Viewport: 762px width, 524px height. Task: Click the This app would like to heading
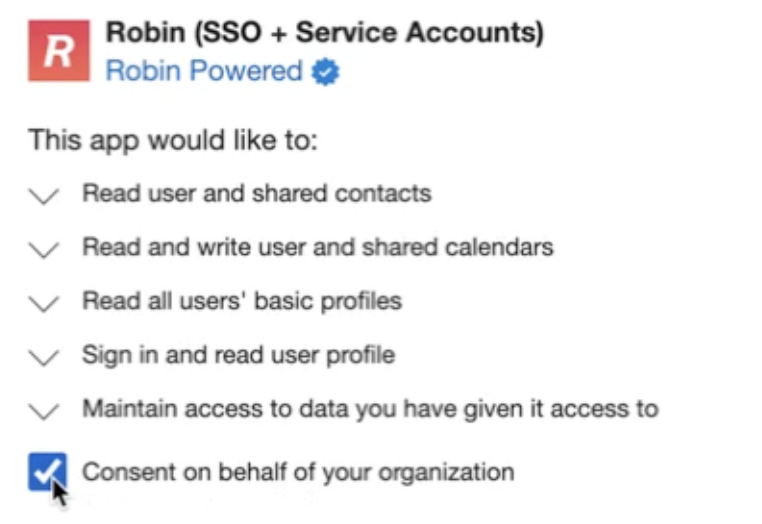173,141
